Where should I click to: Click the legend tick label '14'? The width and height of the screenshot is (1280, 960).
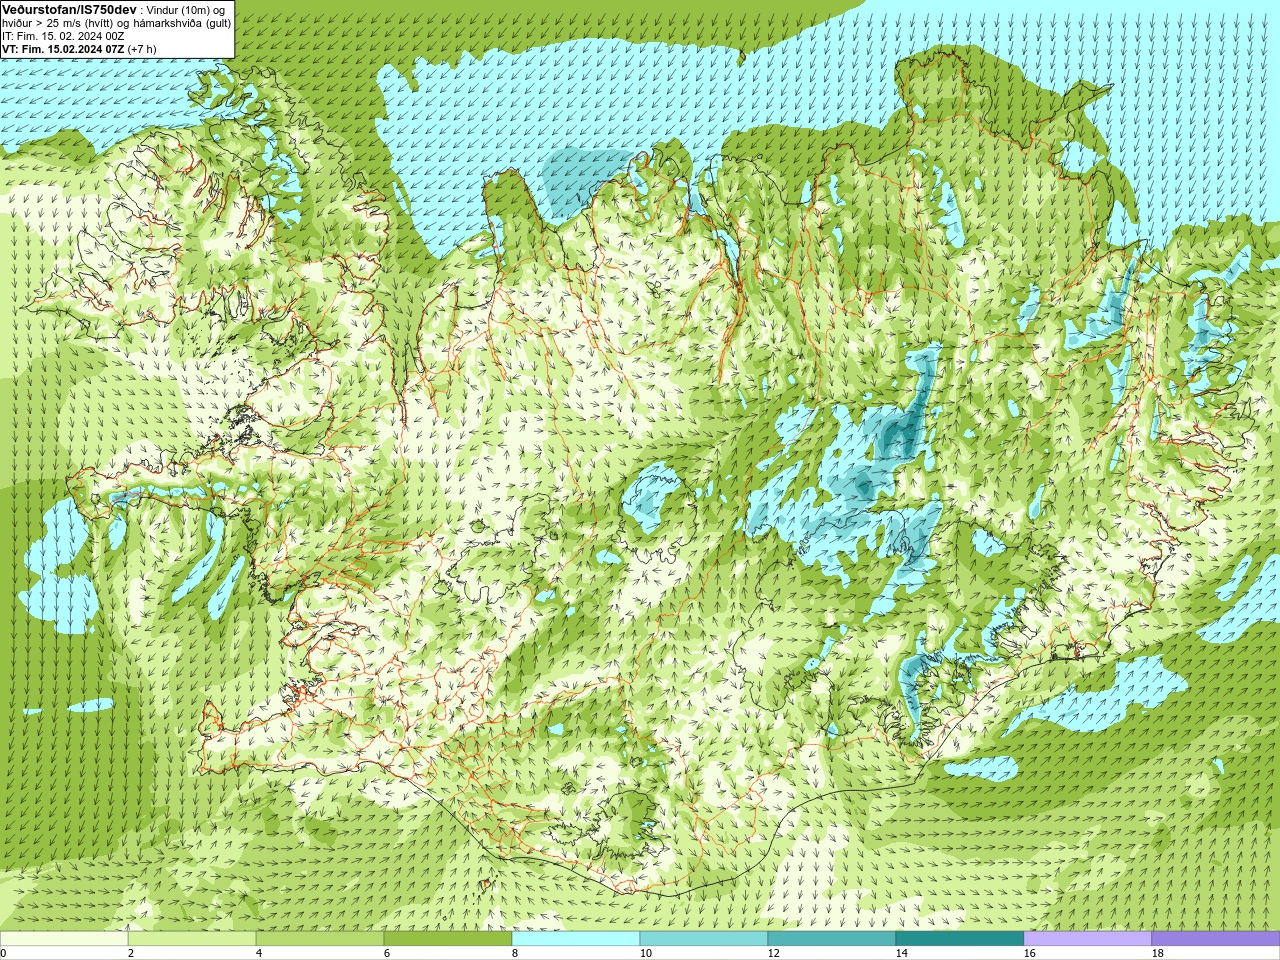pos(900,953)
